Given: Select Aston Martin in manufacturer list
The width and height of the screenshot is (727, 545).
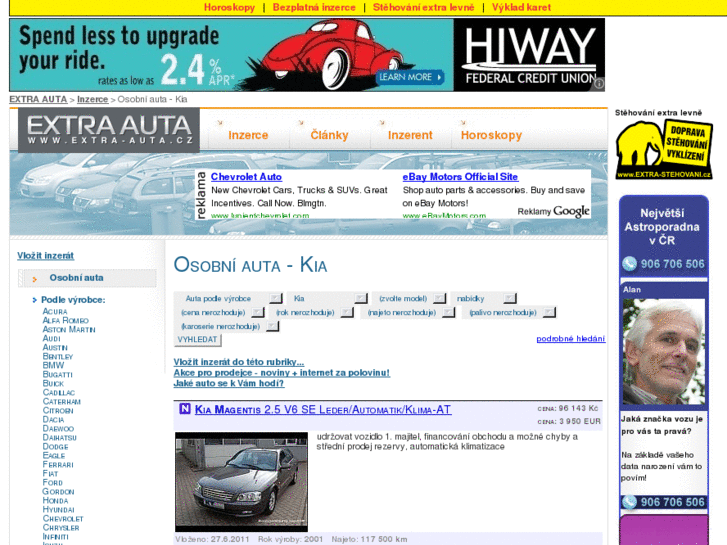Looking at the screenshot, I should (69, 329).
